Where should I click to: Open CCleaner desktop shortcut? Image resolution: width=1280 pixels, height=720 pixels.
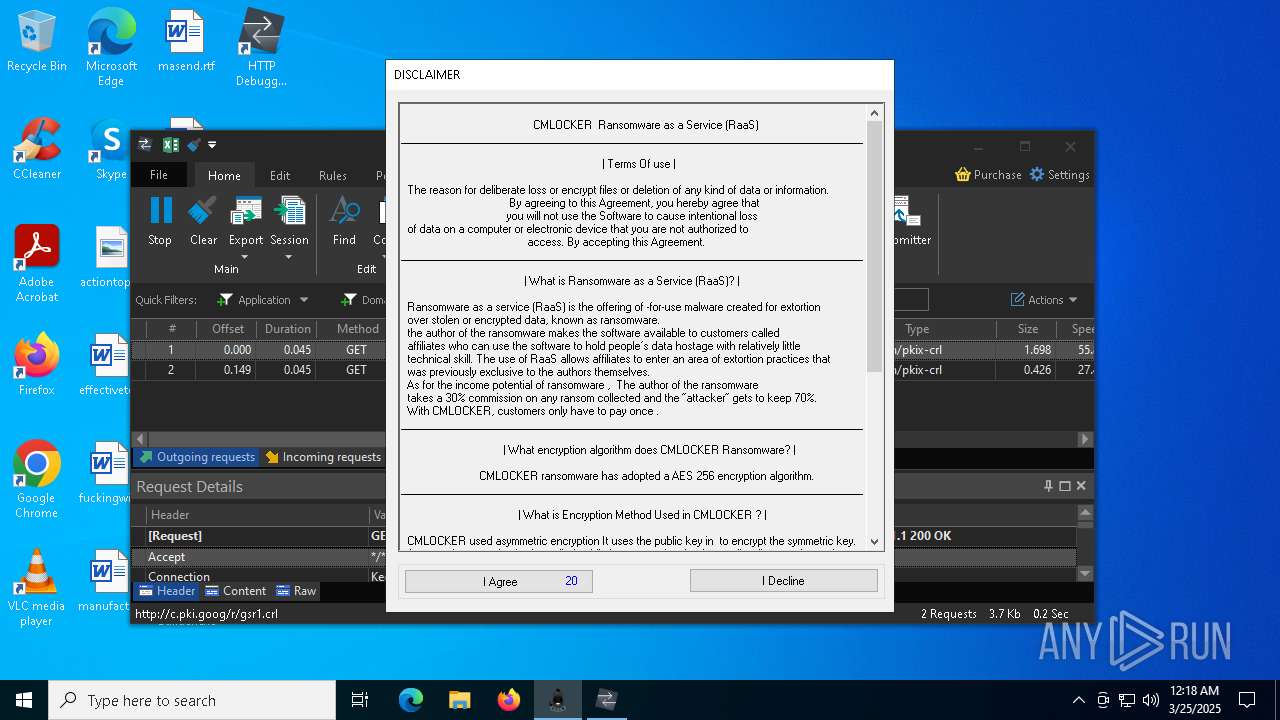37,149
